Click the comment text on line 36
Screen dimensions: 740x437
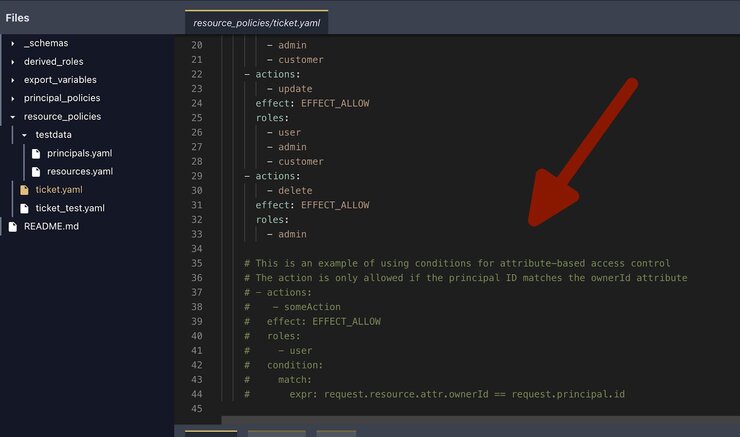(465, 278)
